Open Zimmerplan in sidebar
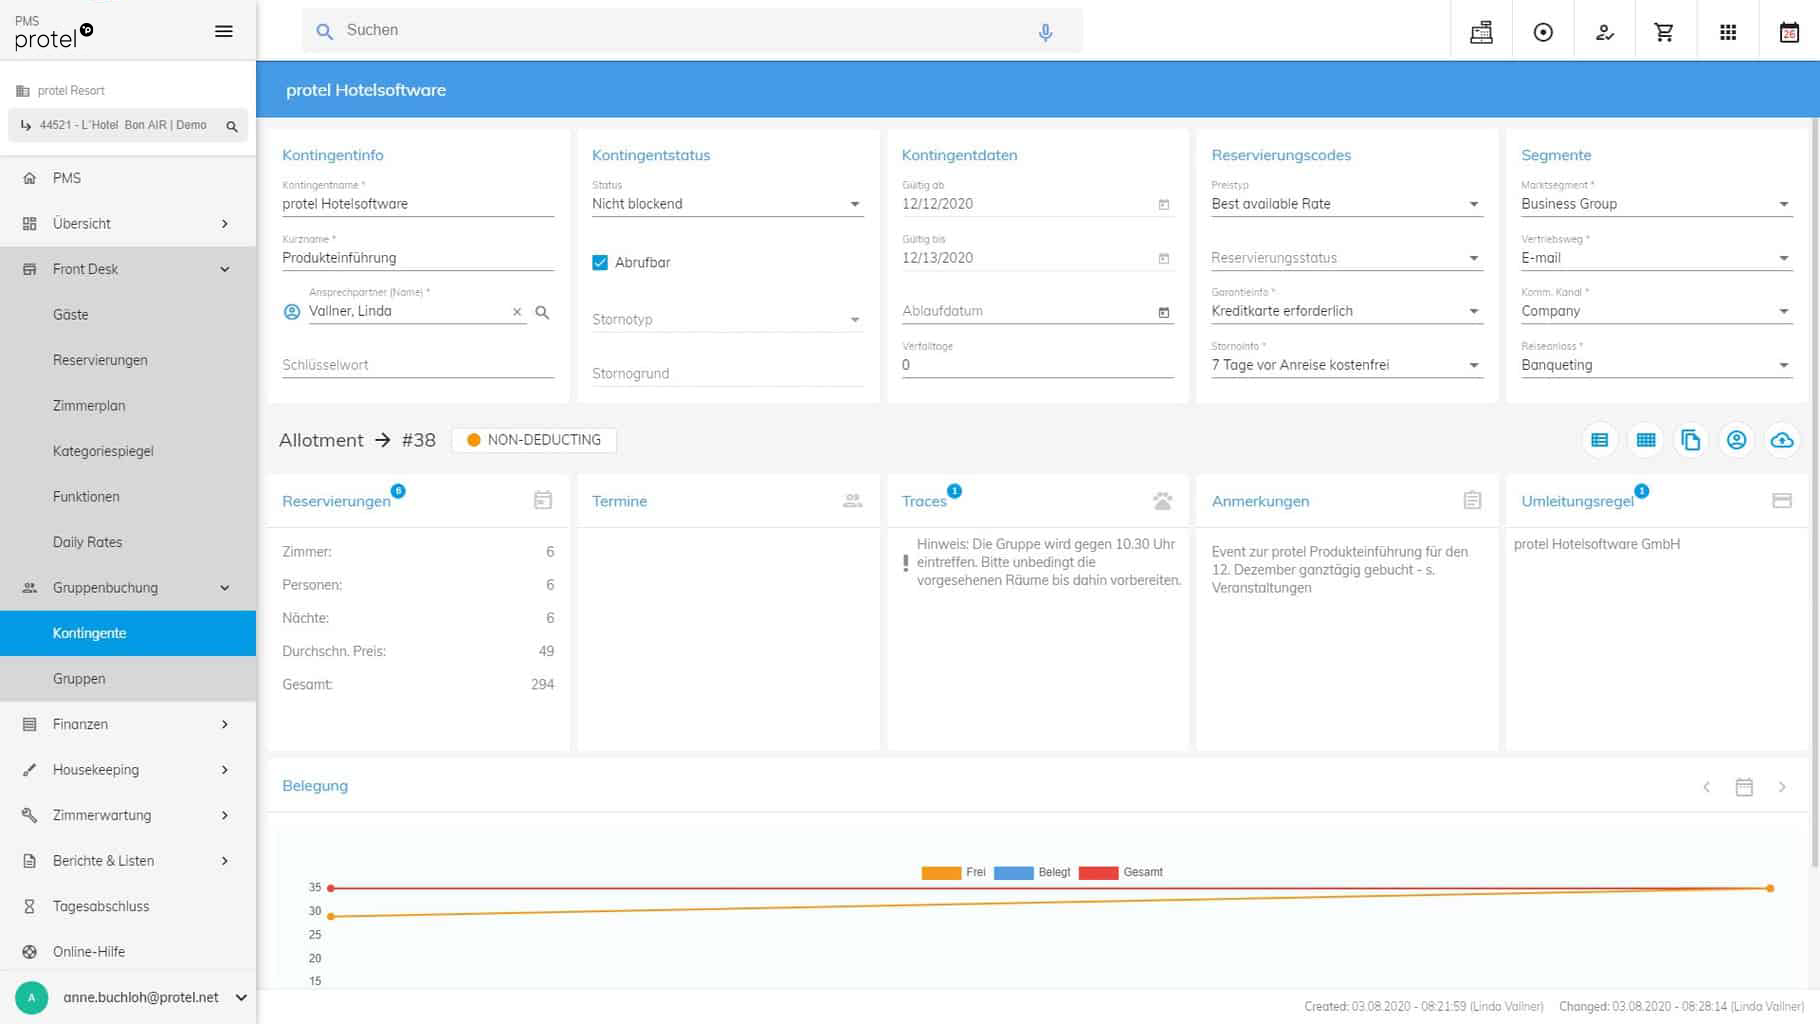This screenshot has width=1820, height=1024. (128, 405)
